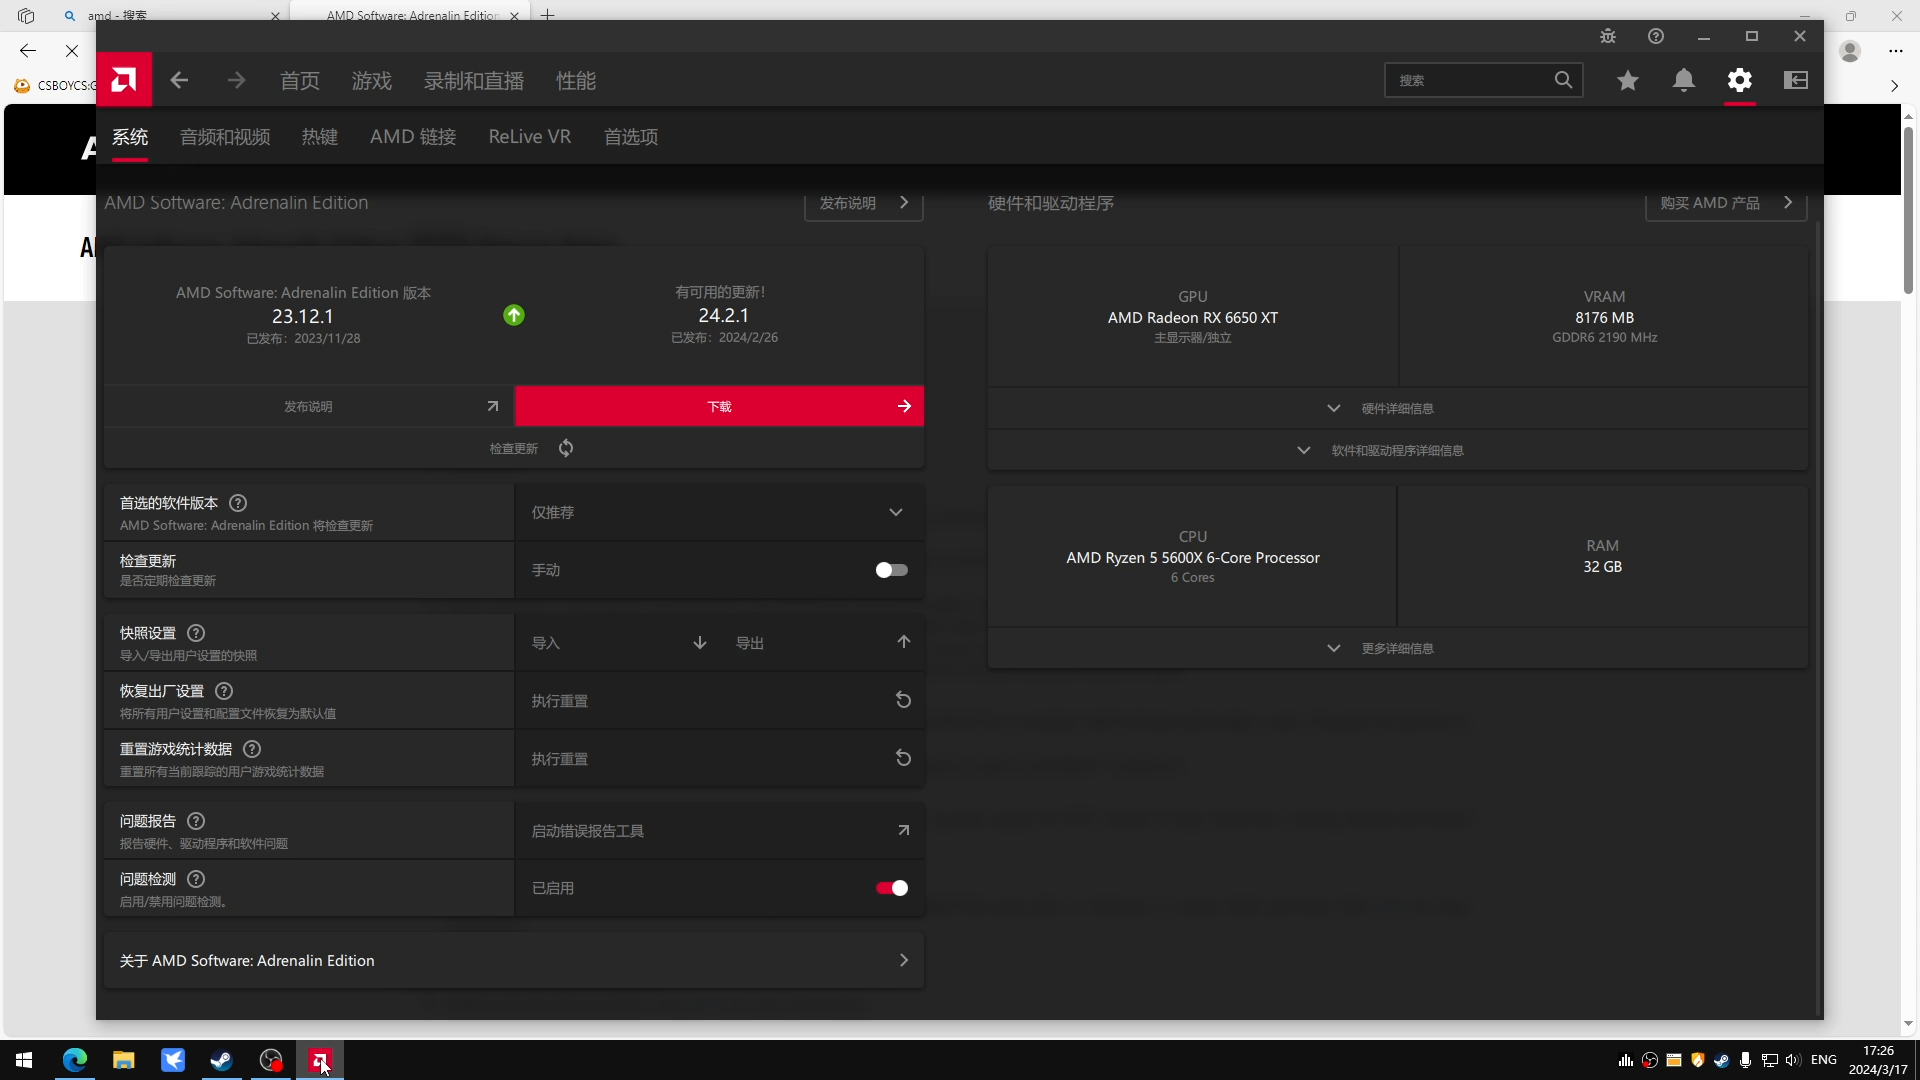Open the Windows Start menu
The image size is (1920, 1080).
[24, 1060]
